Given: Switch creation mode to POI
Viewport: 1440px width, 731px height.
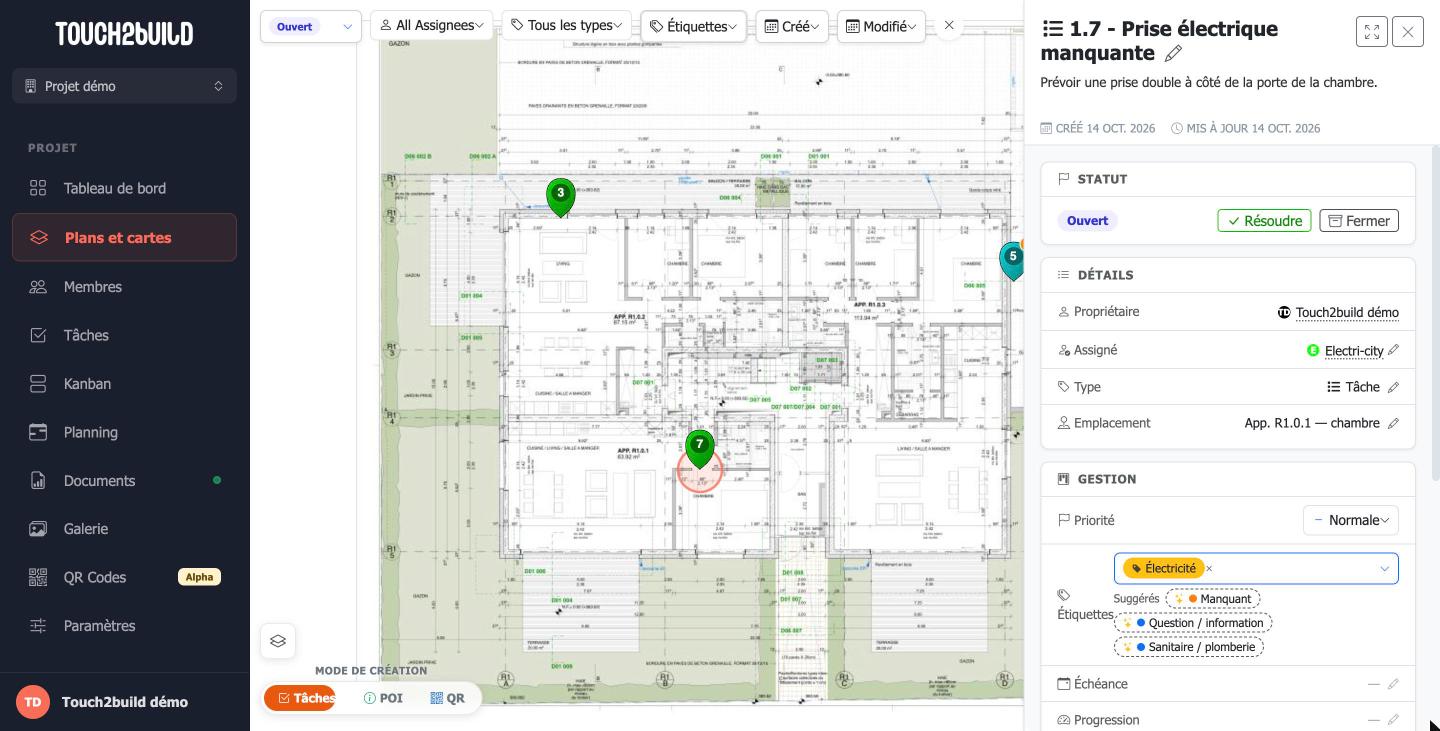Looking at the screenshot, I should tap(383, 698).
